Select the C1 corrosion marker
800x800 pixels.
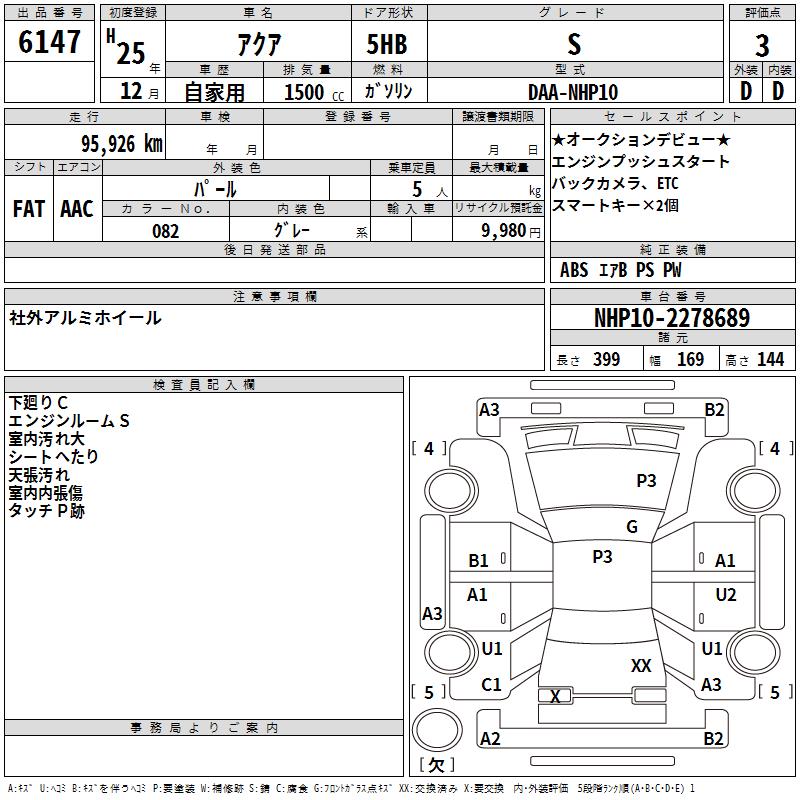(491, 685)
